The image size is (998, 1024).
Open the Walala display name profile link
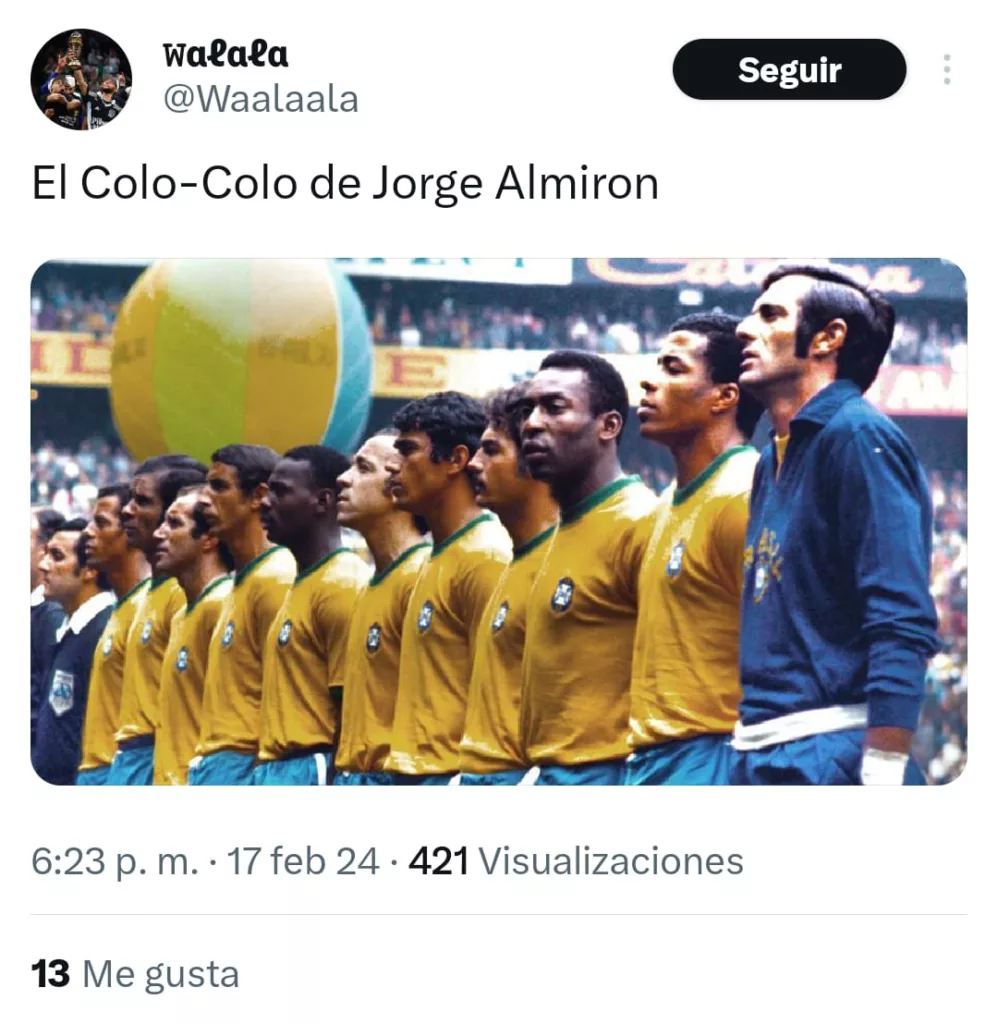[225, 54]
